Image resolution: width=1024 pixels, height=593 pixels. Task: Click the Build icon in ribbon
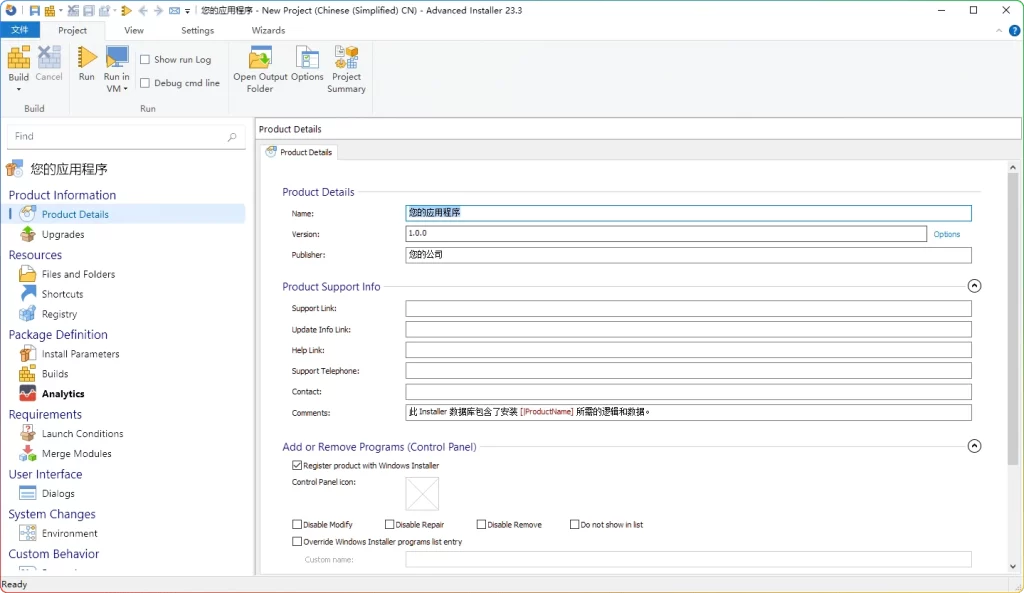(x=19, y=58)
